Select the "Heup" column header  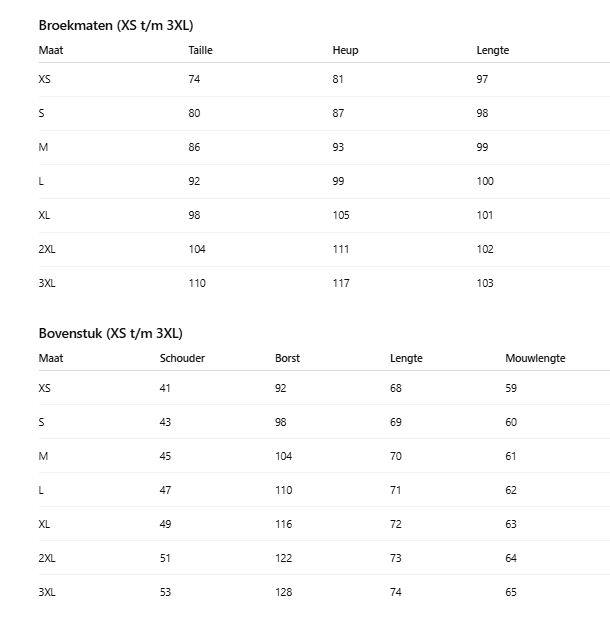point(345,50)
